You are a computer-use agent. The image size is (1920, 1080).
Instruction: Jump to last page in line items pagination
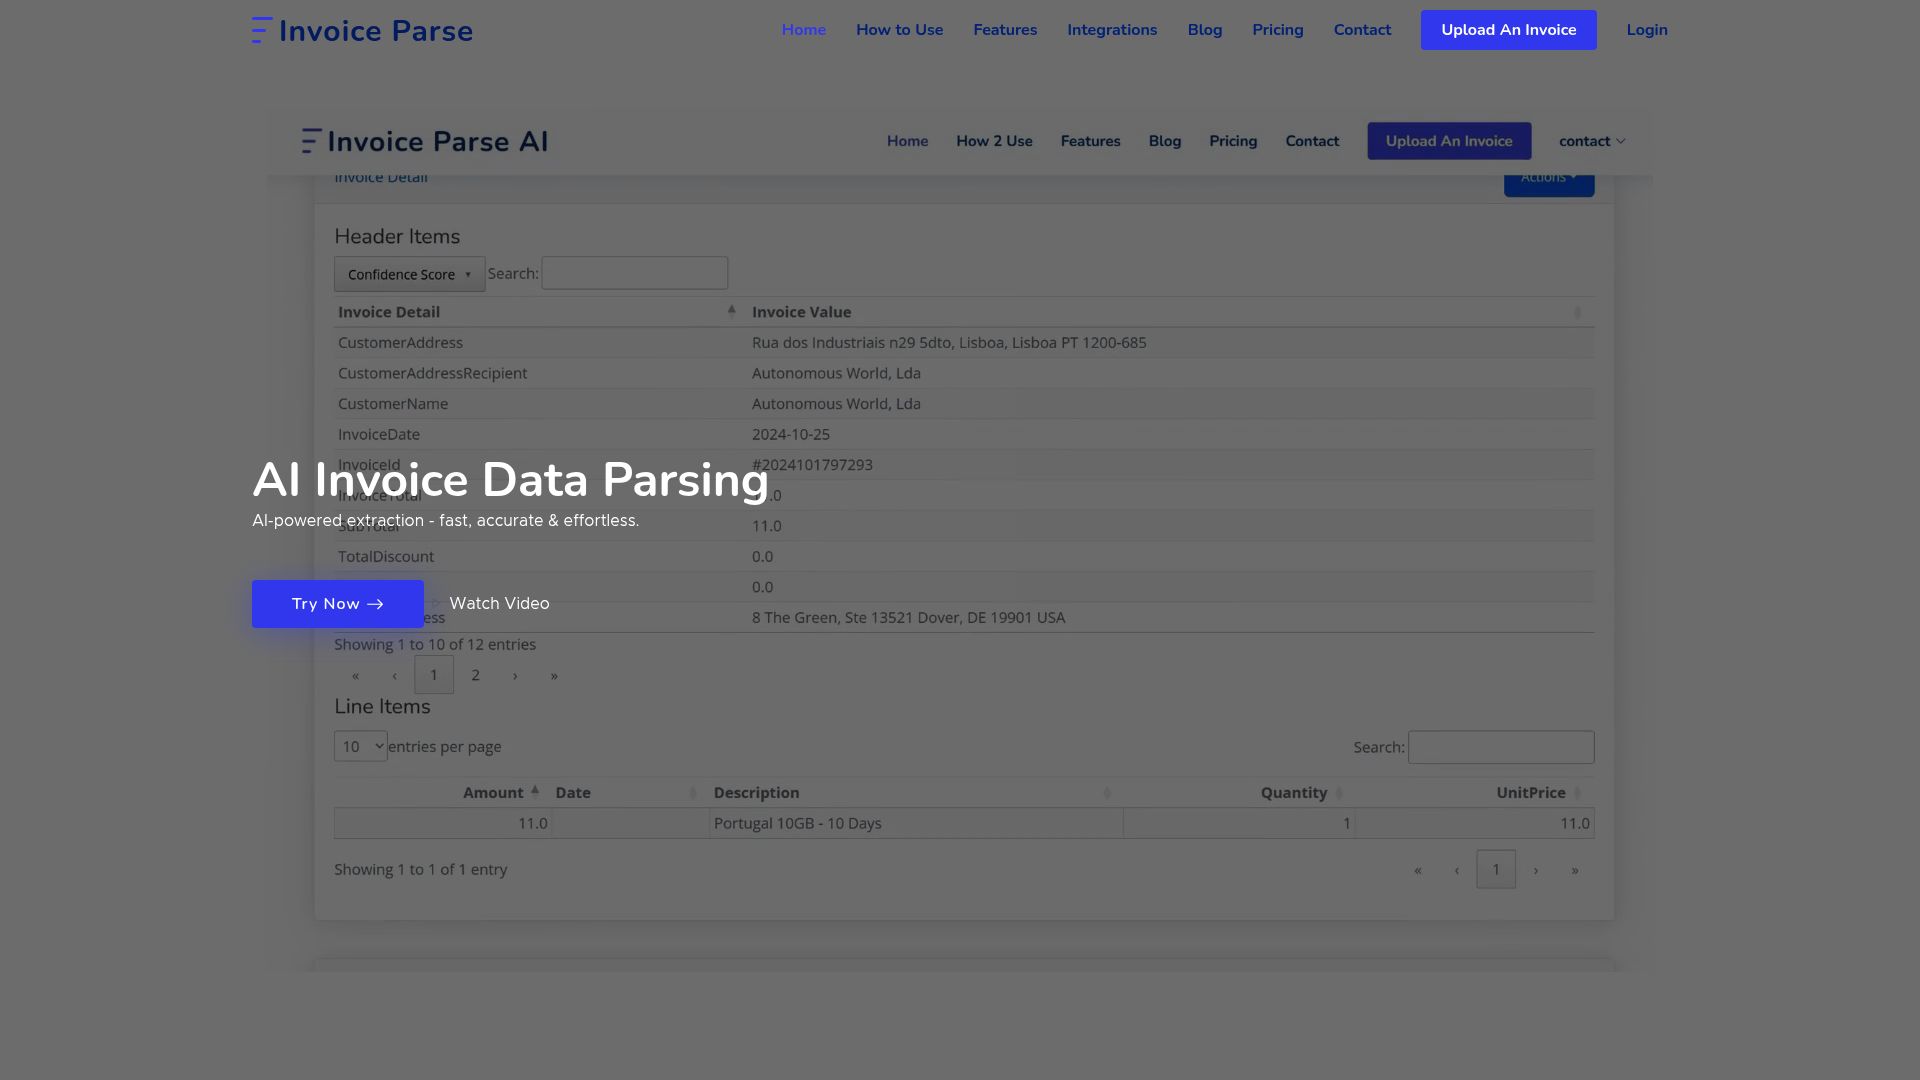coord(1575,870)
